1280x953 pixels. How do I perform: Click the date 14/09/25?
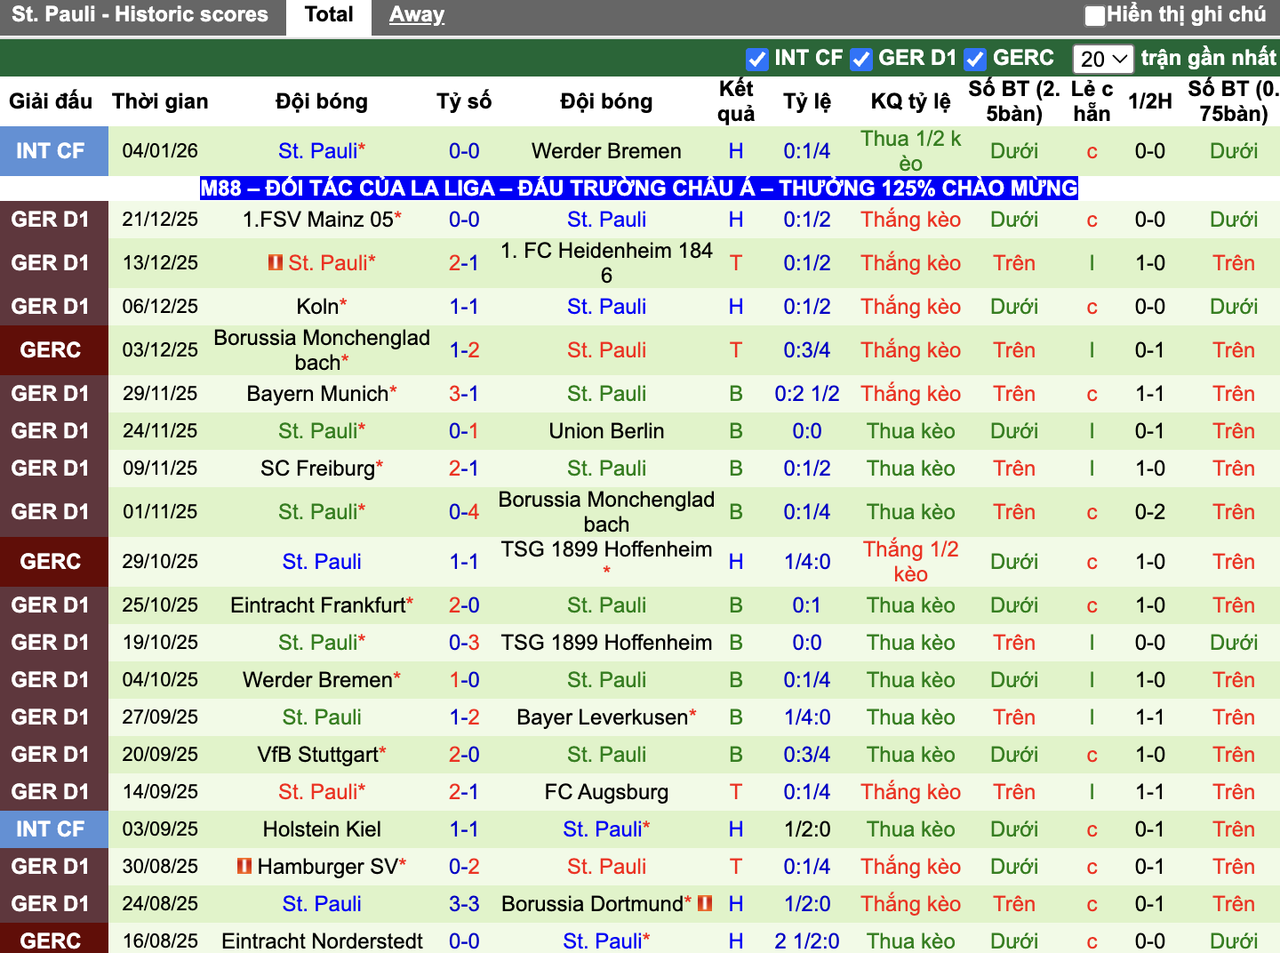[x=160, y=792]
